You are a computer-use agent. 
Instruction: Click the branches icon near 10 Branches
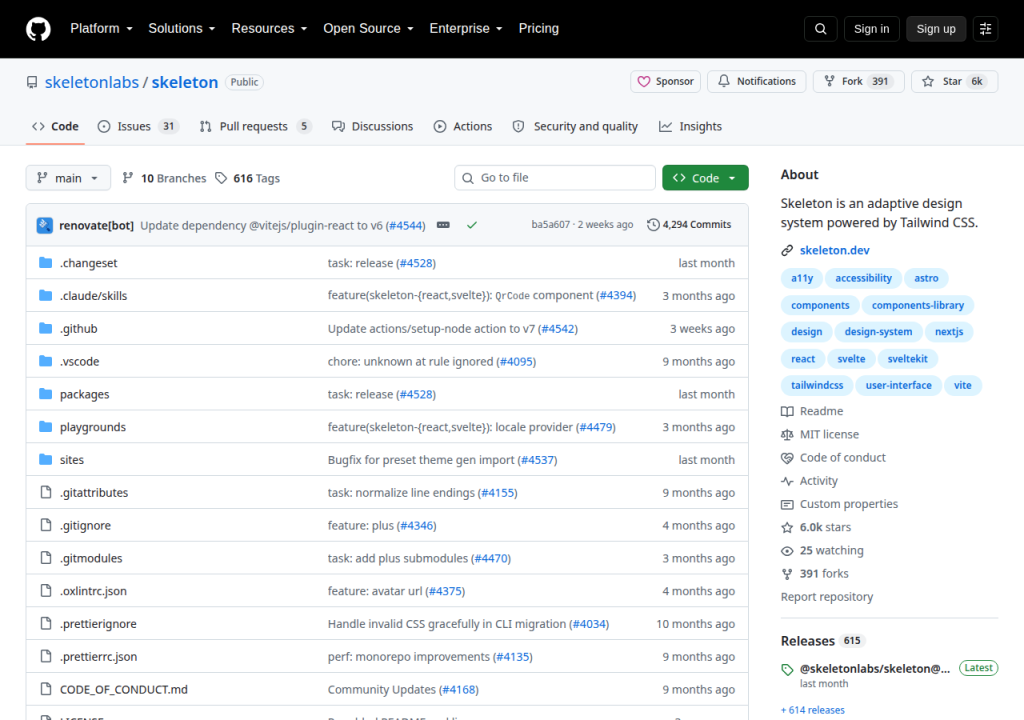click(128, 178)
